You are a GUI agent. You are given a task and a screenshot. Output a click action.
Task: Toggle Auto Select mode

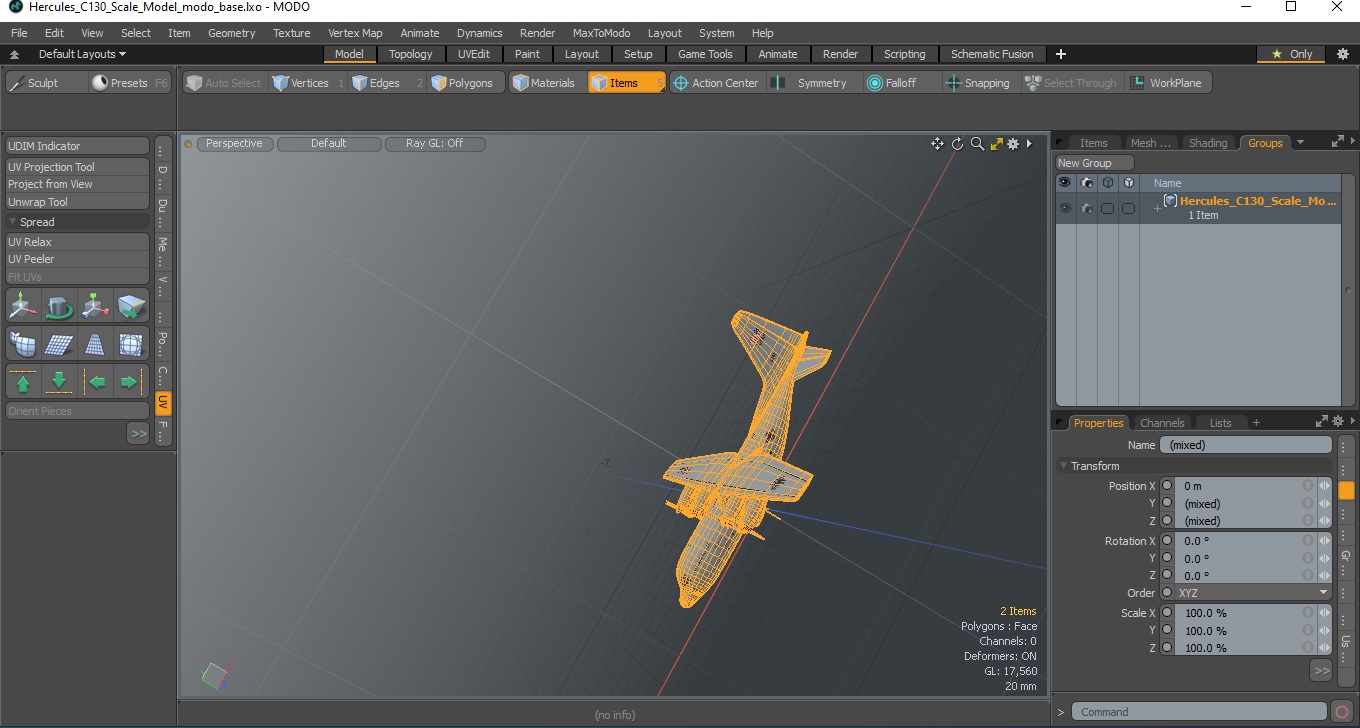223,83
